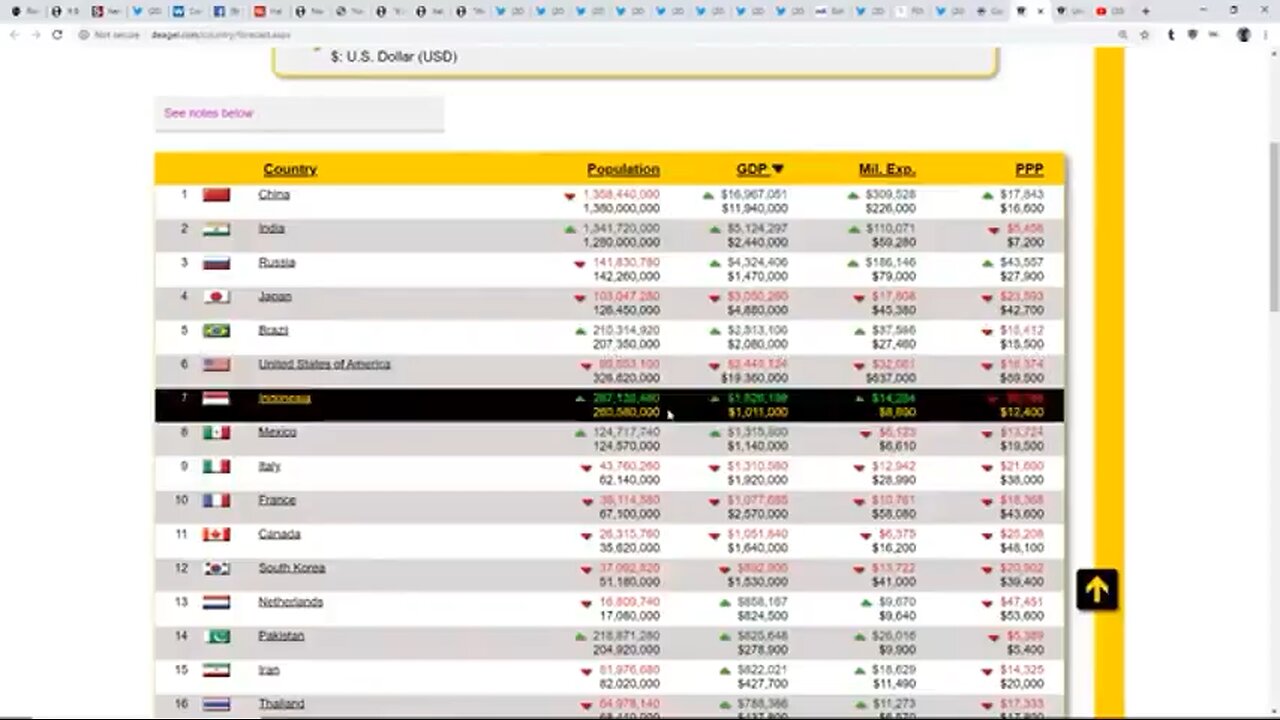The image size is (1280, 720).
Task: Open the France country link
Action: pos(276,500)
